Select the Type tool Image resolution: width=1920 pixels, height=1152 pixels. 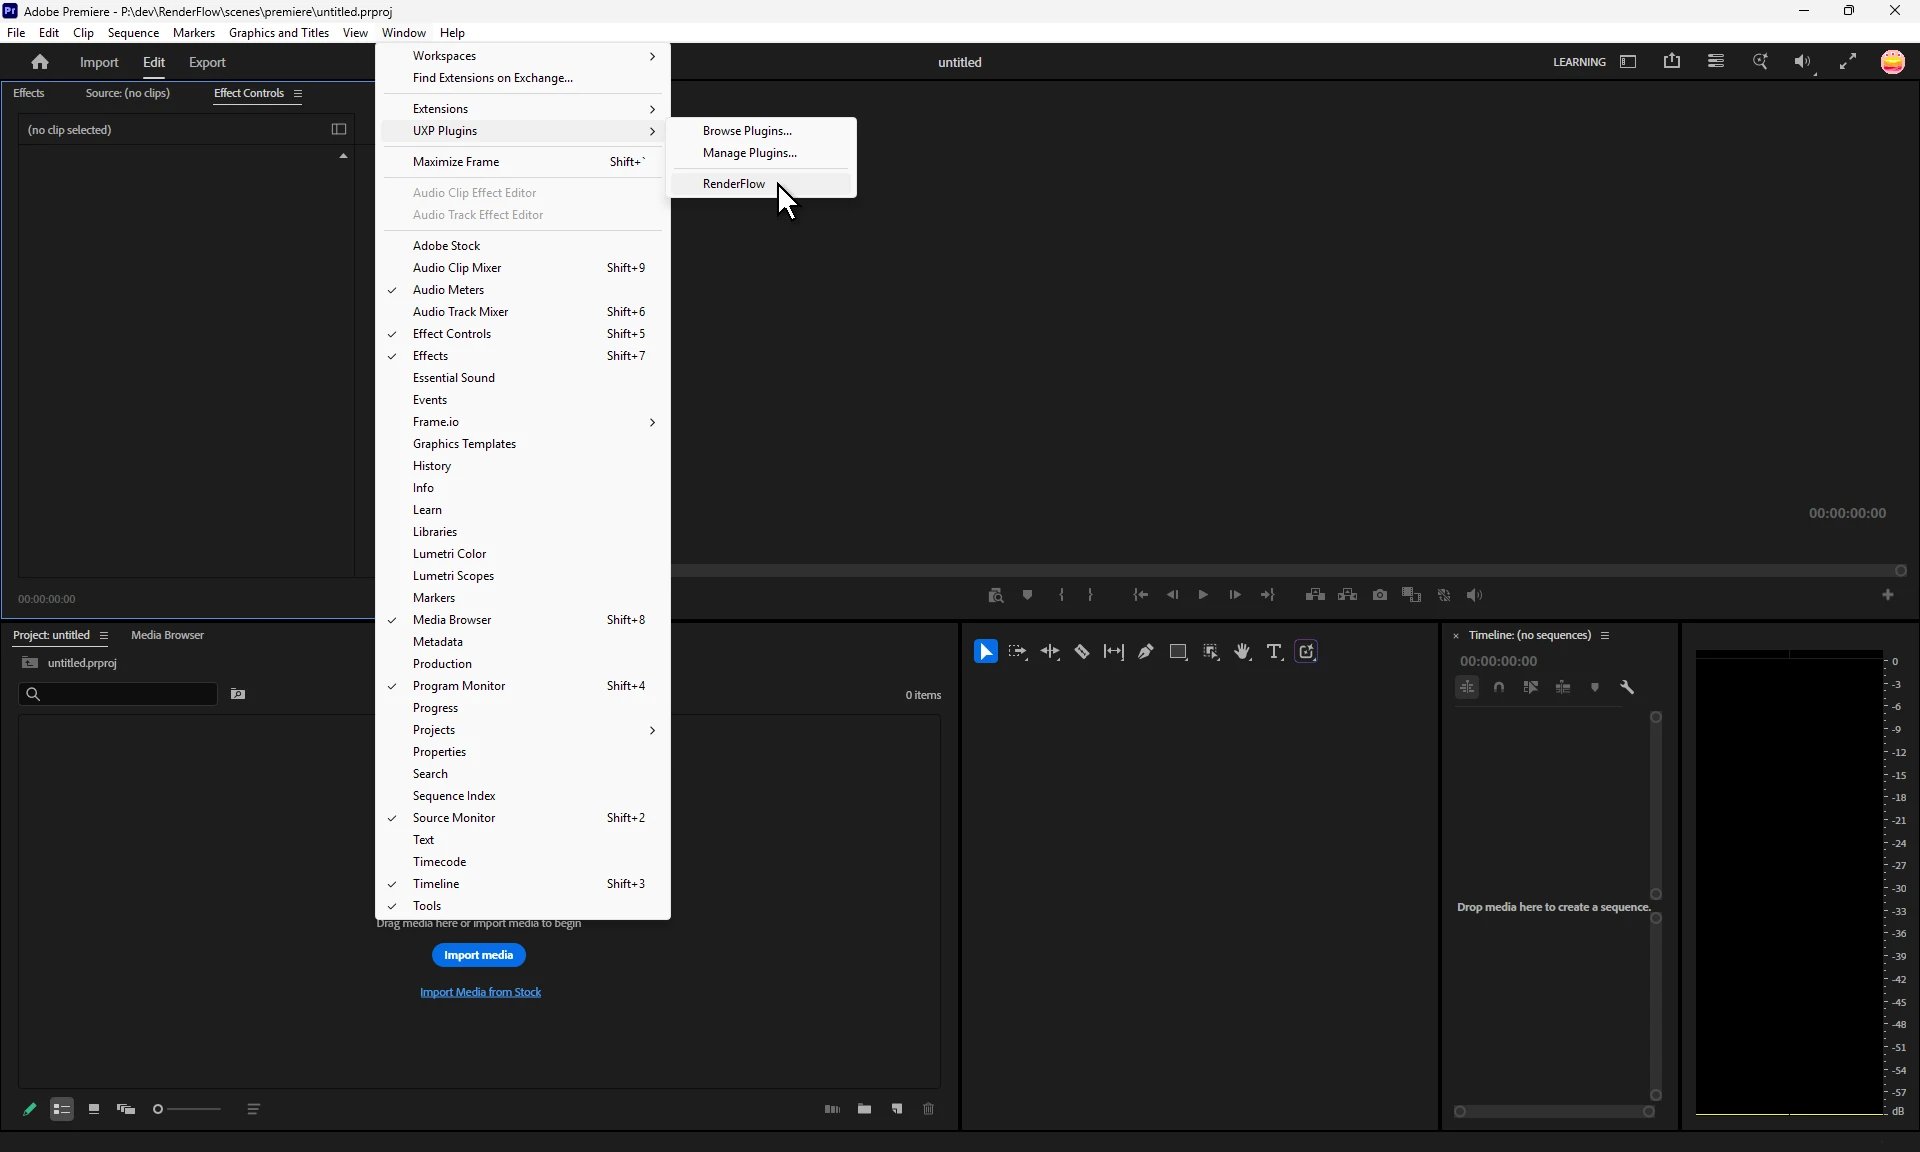pos(1274,652)
